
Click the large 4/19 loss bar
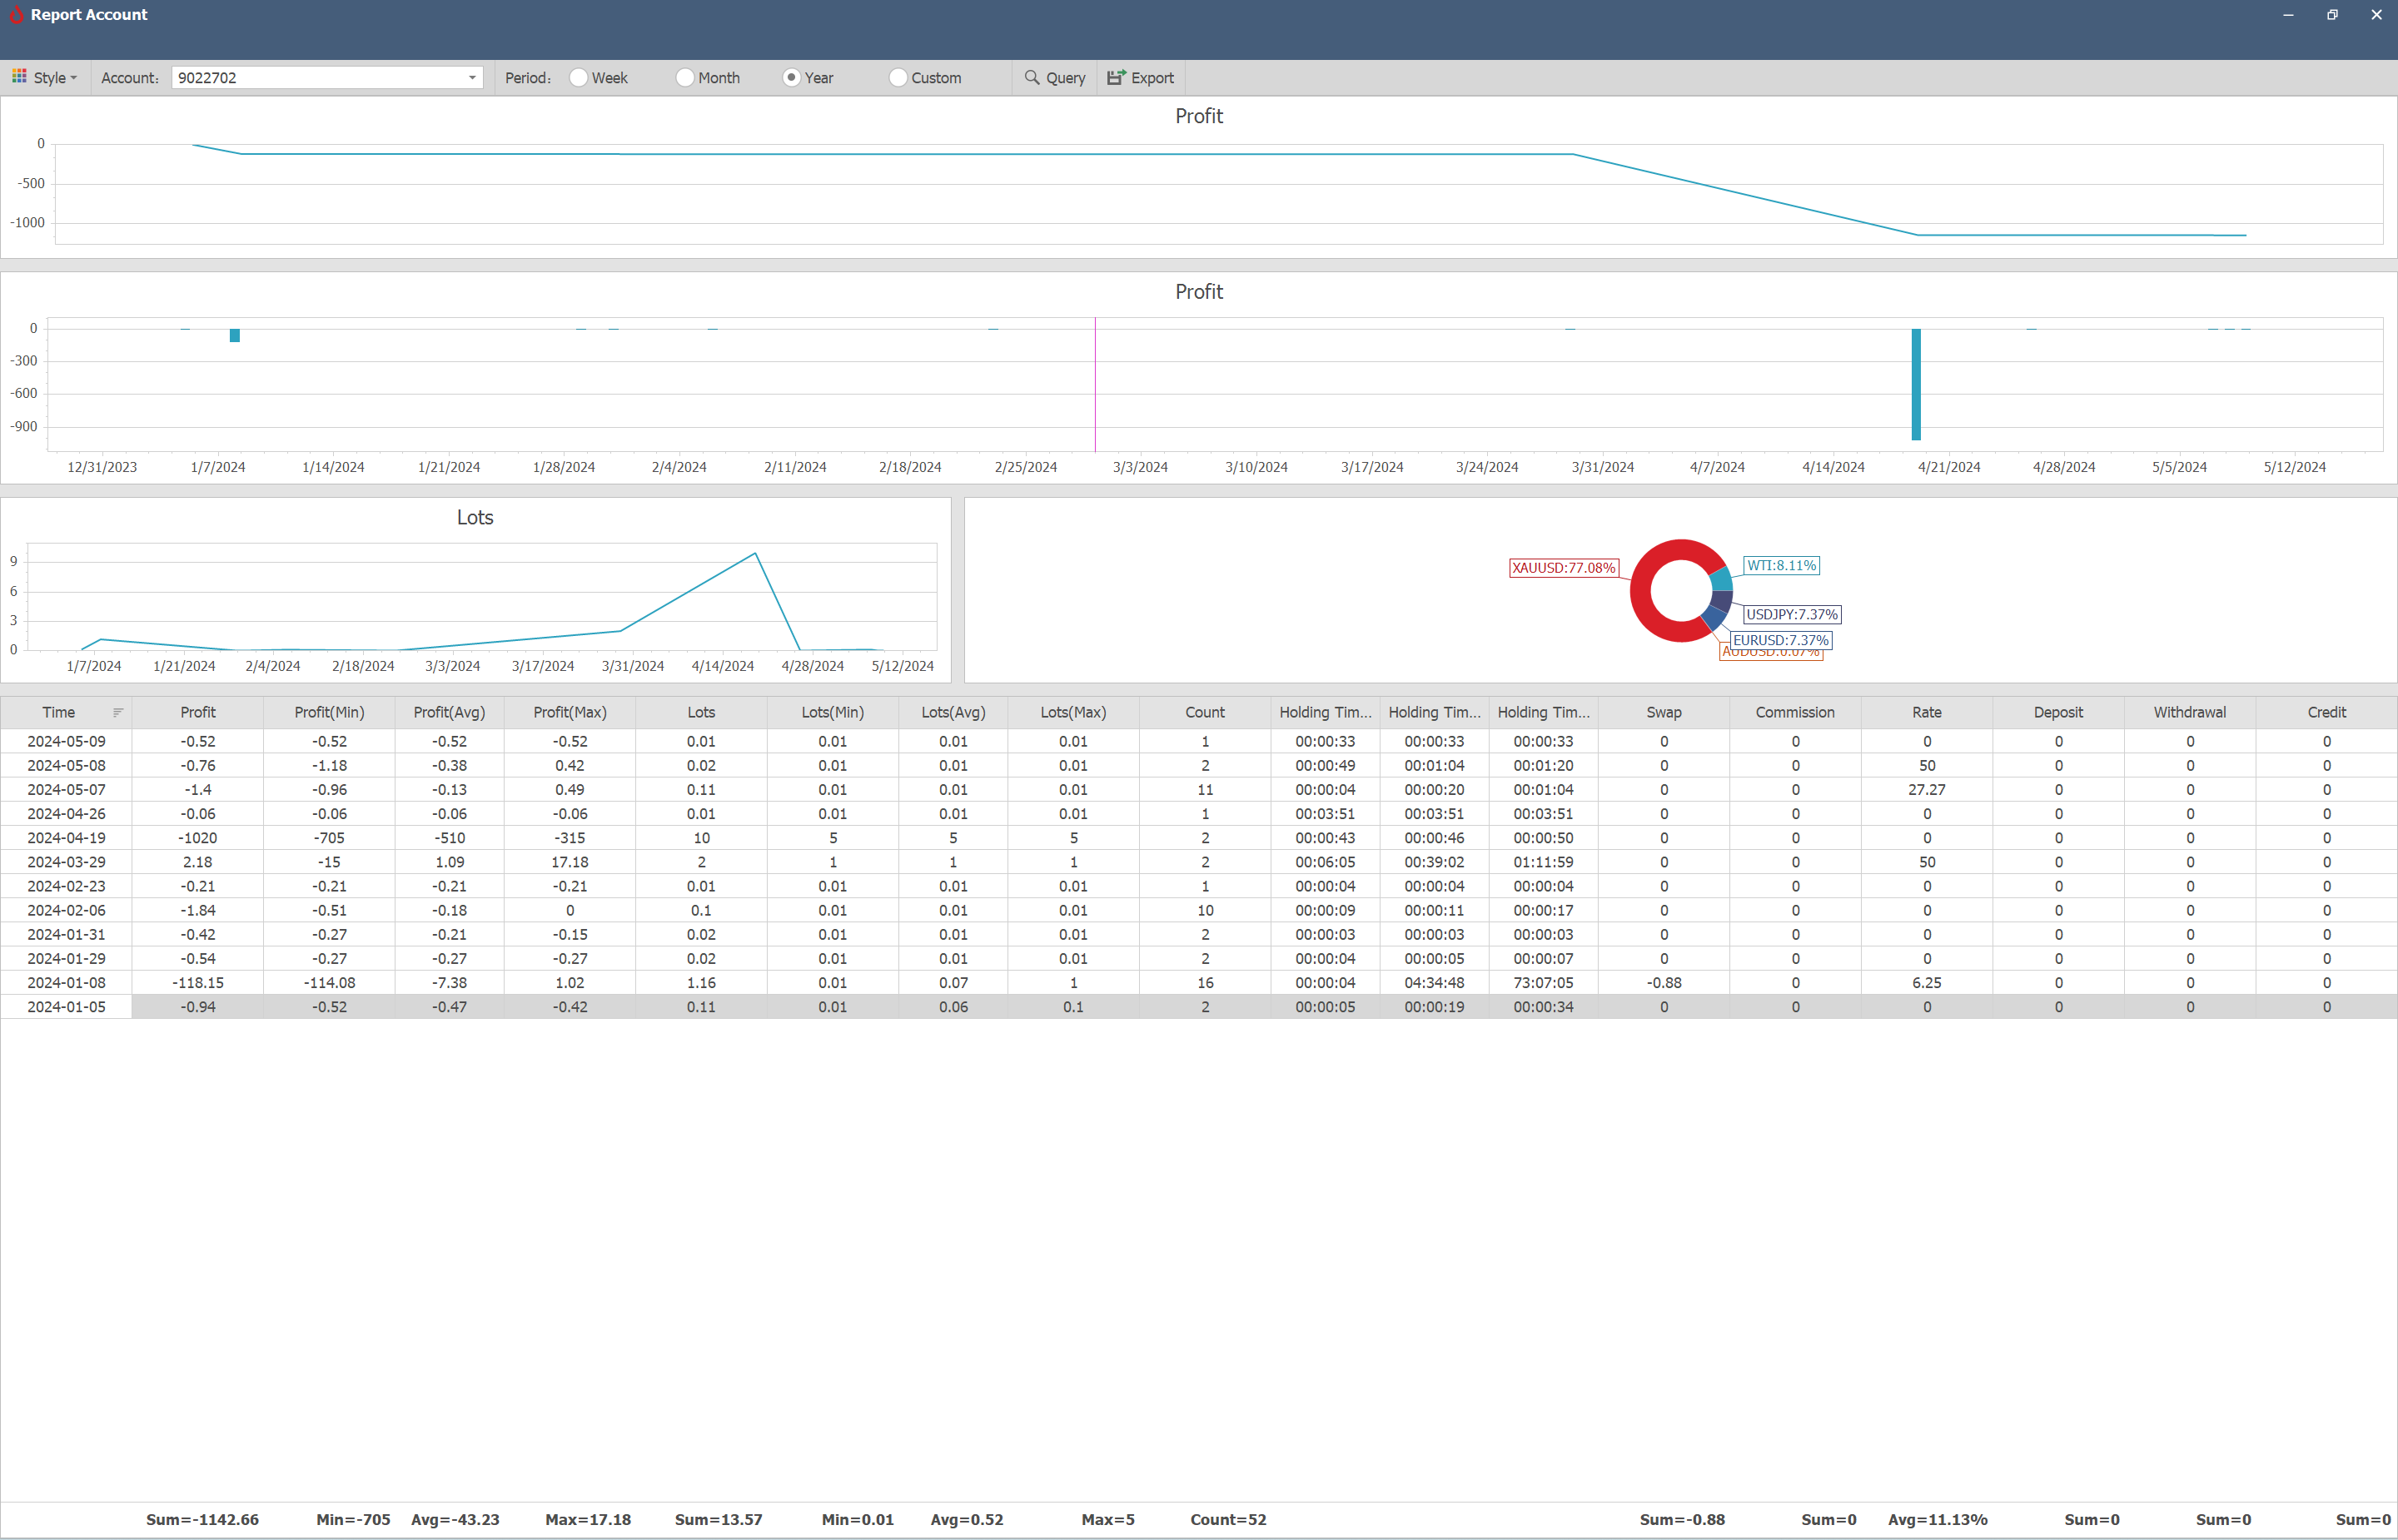pos(1916,384)
